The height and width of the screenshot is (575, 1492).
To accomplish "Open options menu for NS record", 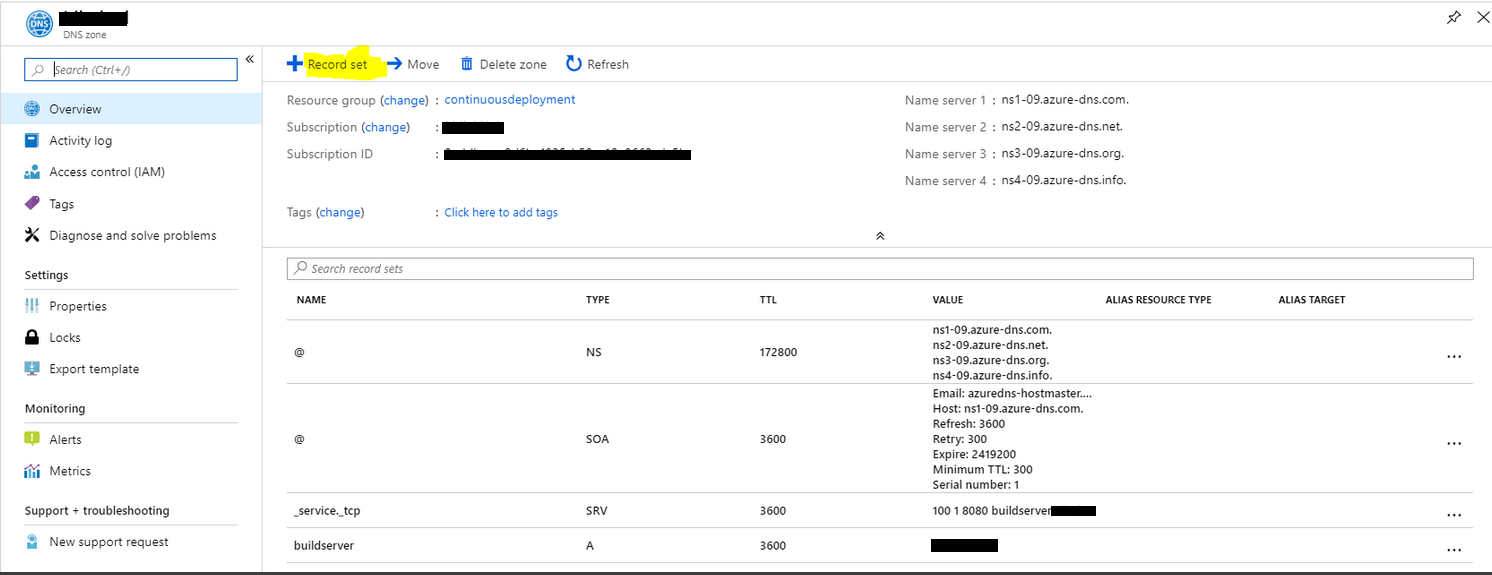I will coord(1454,357).
